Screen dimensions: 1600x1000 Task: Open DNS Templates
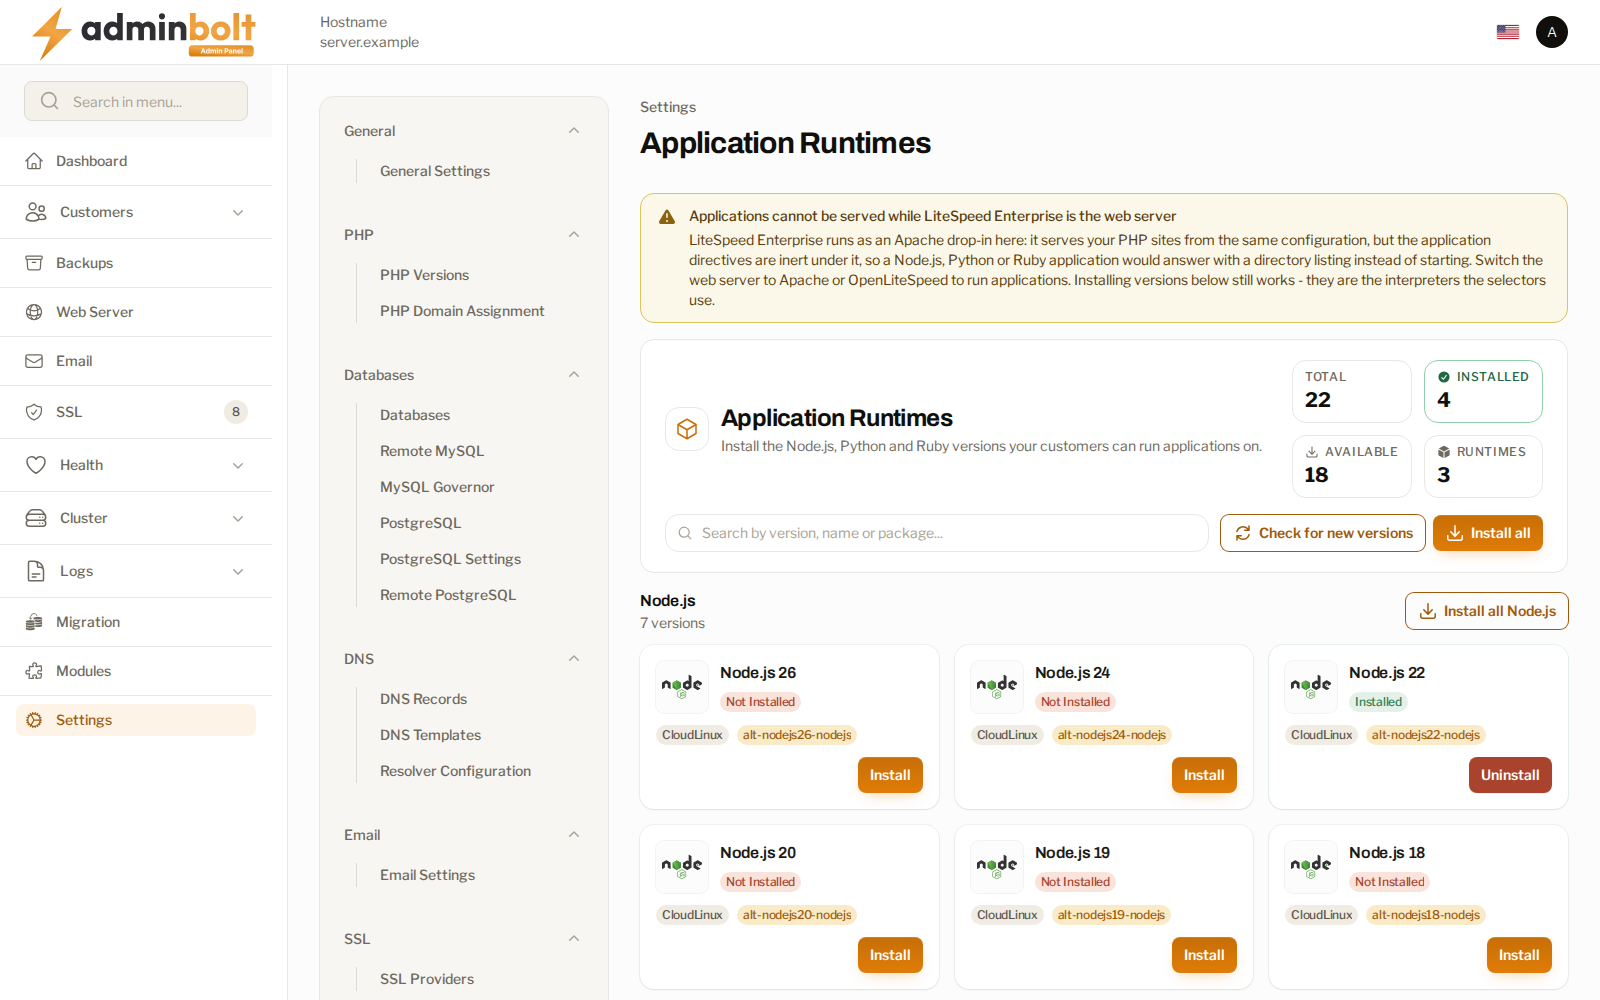click(x=430, y=735)
